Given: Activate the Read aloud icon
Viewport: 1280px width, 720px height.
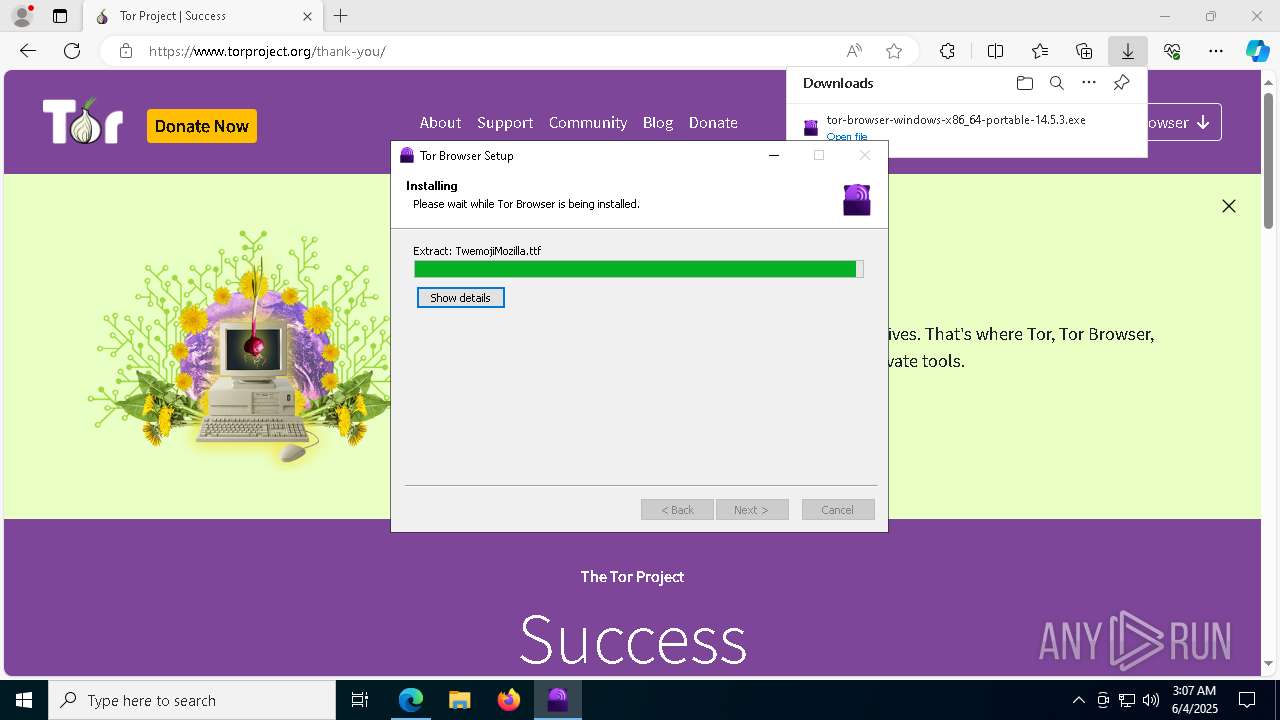Looking at the screenshot, I should click(x=854, y=51).
